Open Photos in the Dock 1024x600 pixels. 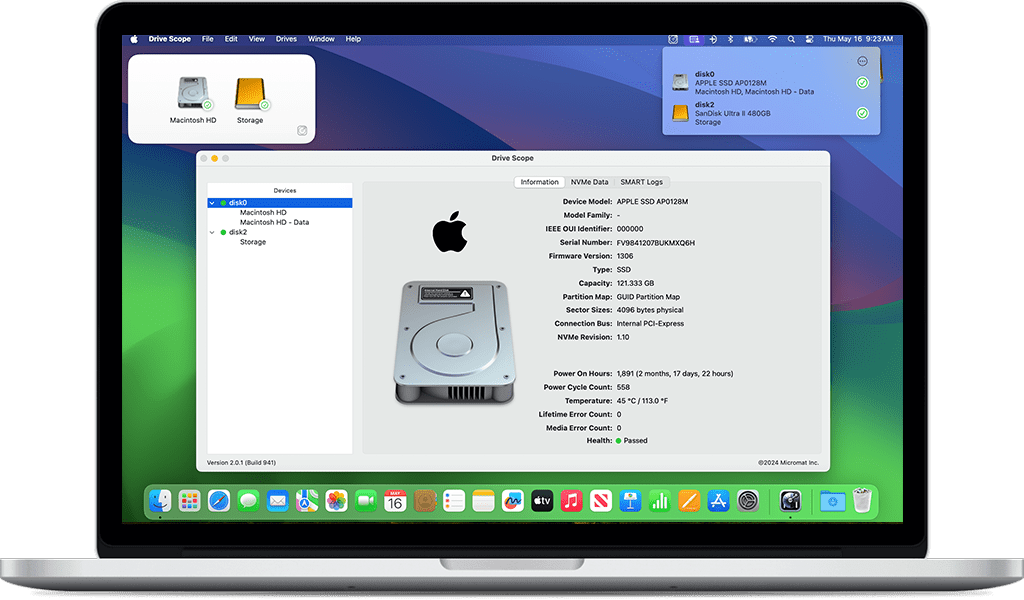336,501
